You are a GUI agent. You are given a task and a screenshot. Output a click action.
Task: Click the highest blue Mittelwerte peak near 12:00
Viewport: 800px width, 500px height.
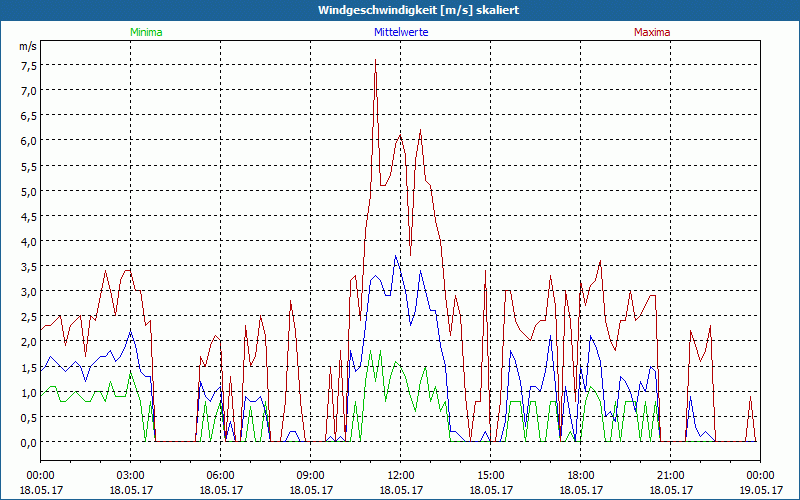click(x=395, y=256)
